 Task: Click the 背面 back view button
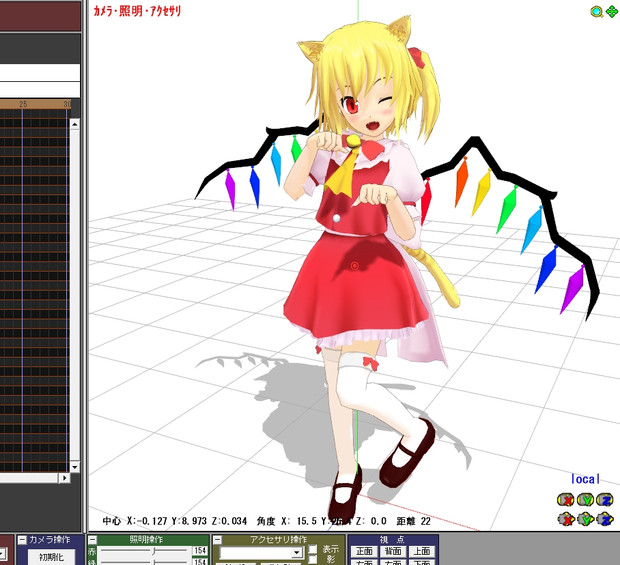point(393,551)
